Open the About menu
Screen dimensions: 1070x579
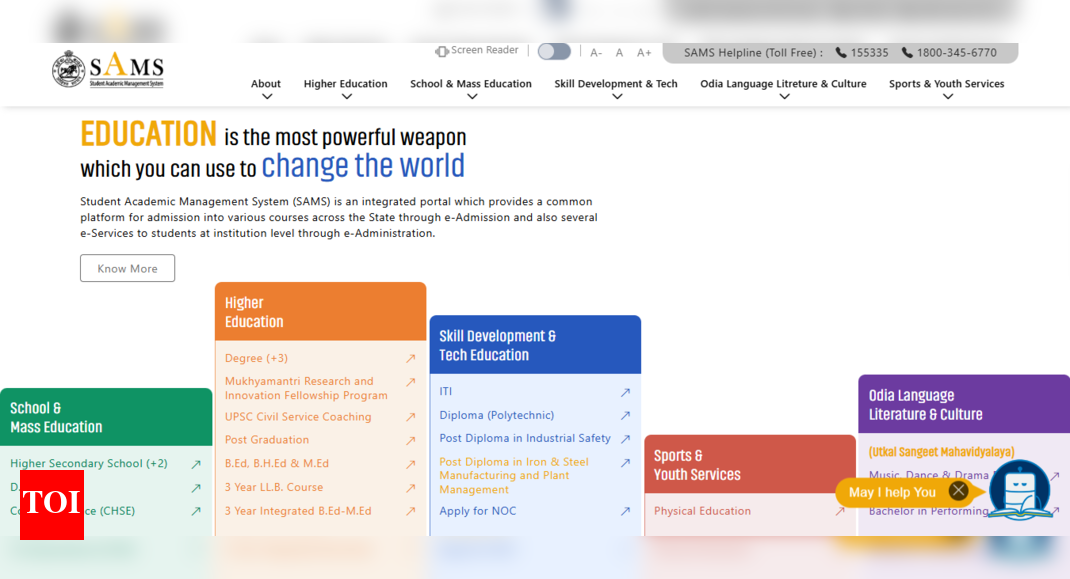point(265,83)
